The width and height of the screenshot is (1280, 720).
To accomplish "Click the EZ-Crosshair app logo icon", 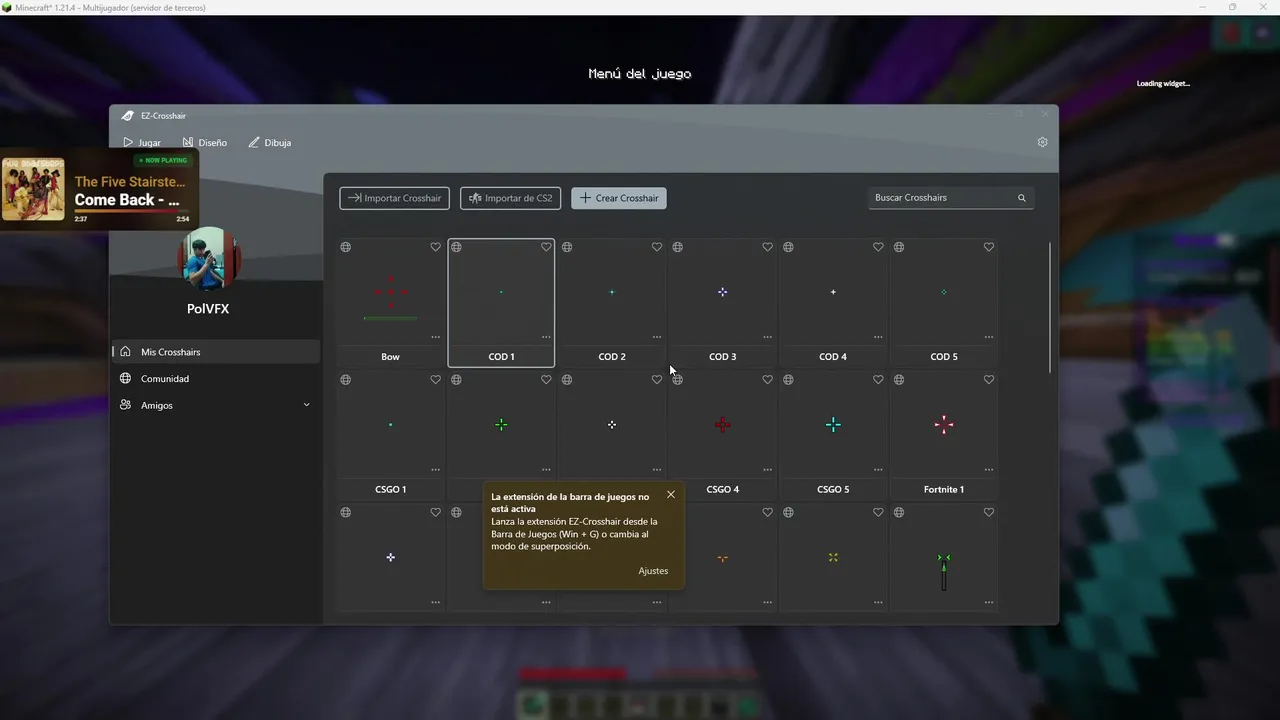I will click(127, 116).
